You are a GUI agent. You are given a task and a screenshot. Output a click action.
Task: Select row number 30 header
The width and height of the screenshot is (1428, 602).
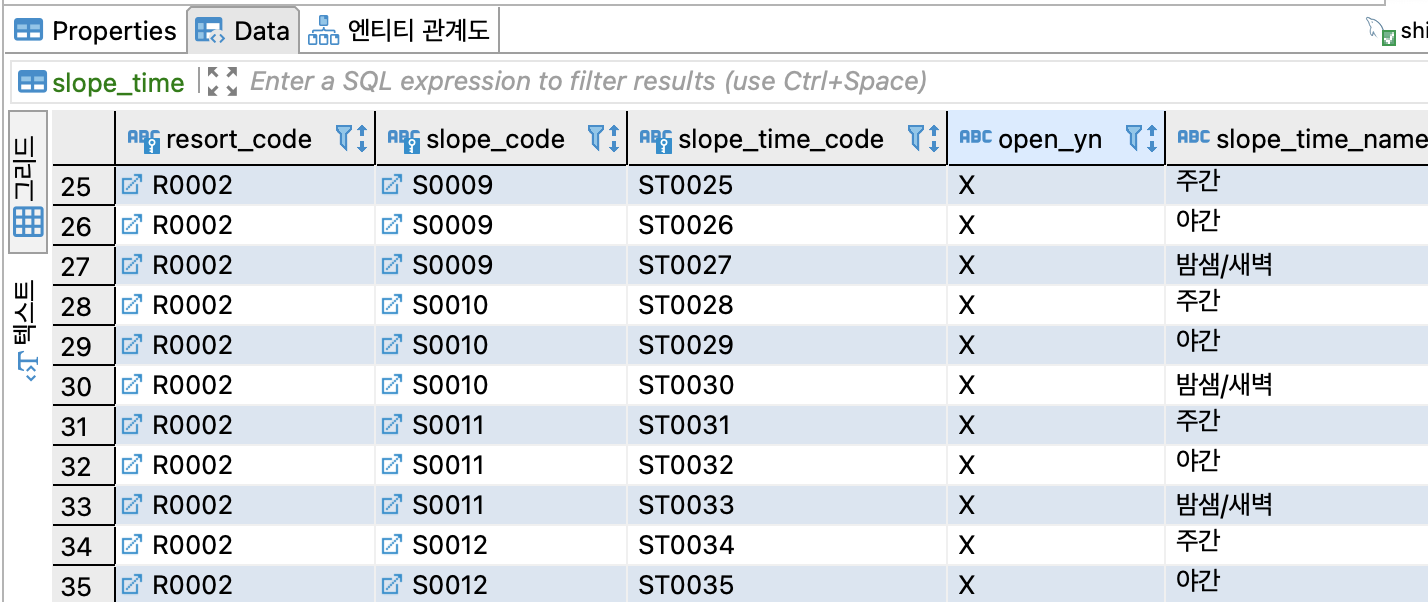point(77,386)
